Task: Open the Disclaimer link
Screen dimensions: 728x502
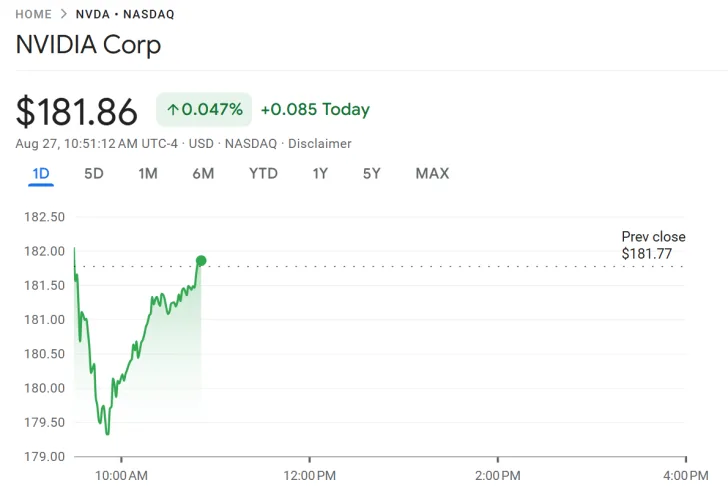Action: (319, 143)
